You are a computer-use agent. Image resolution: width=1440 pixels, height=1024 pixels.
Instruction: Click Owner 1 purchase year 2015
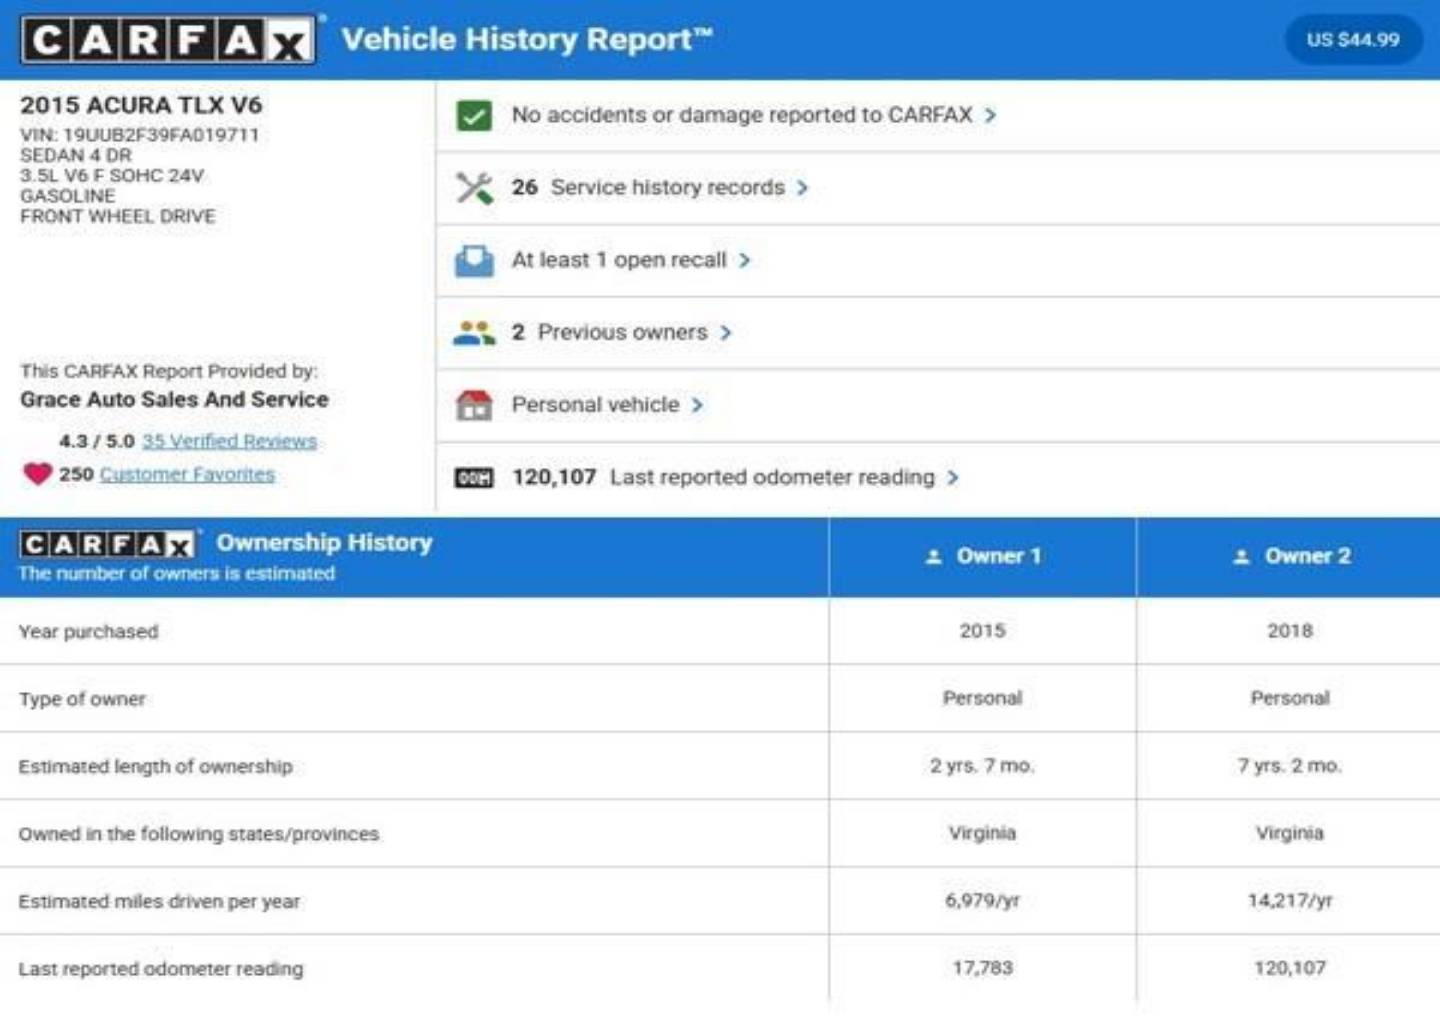click(983, 631)
